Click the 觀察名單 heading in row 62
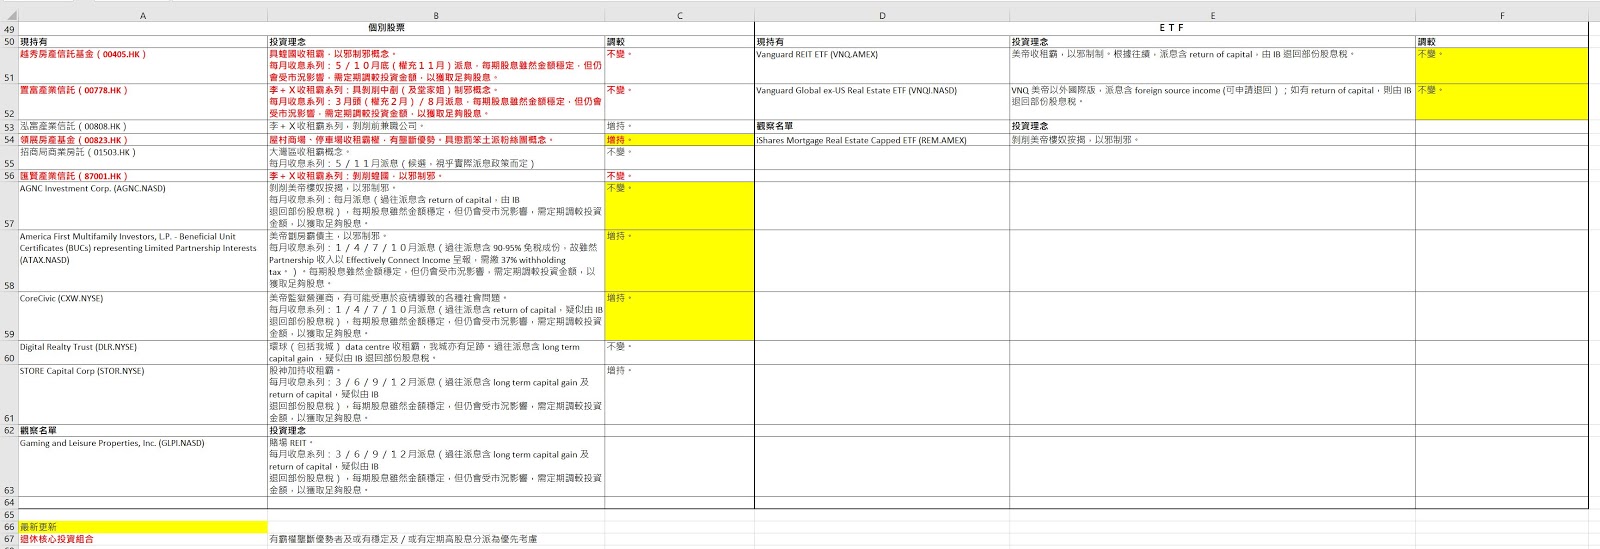Image resolution: width=1600 pixels, height=549 pixels. 143,431
